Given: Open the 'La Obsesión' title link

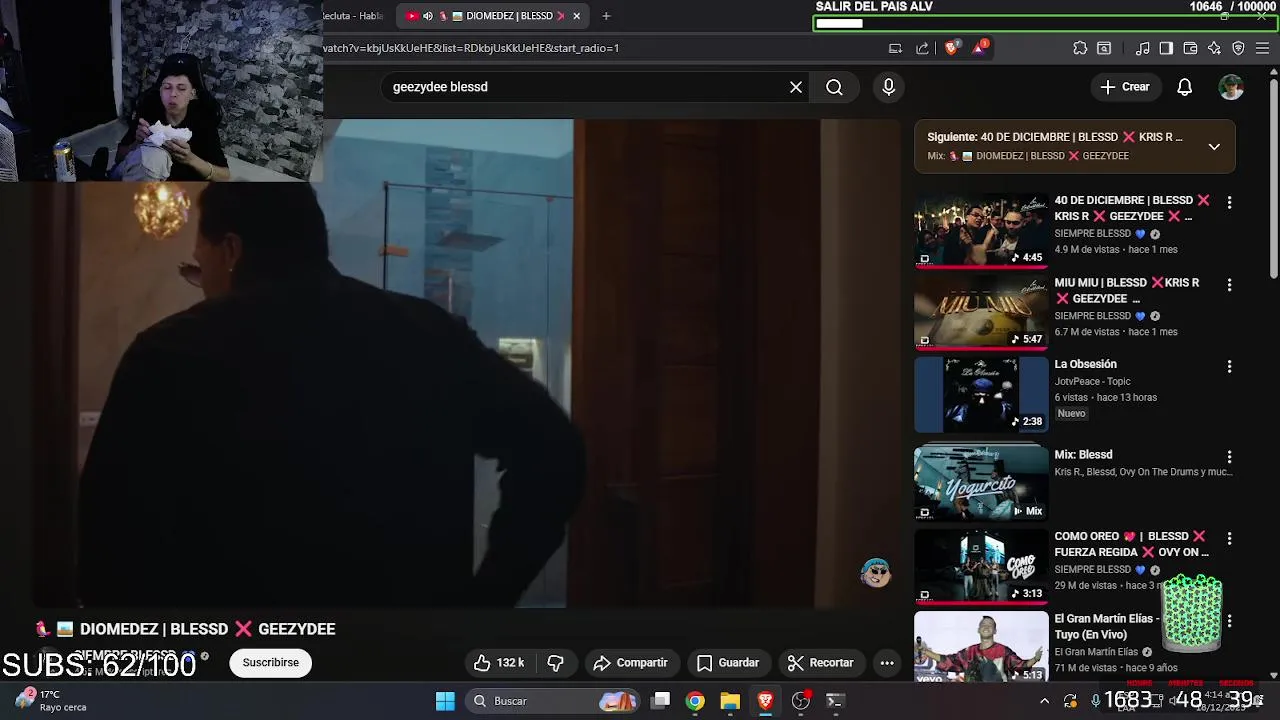Looking at the screenshot, I should click(x=1085, y=364).
